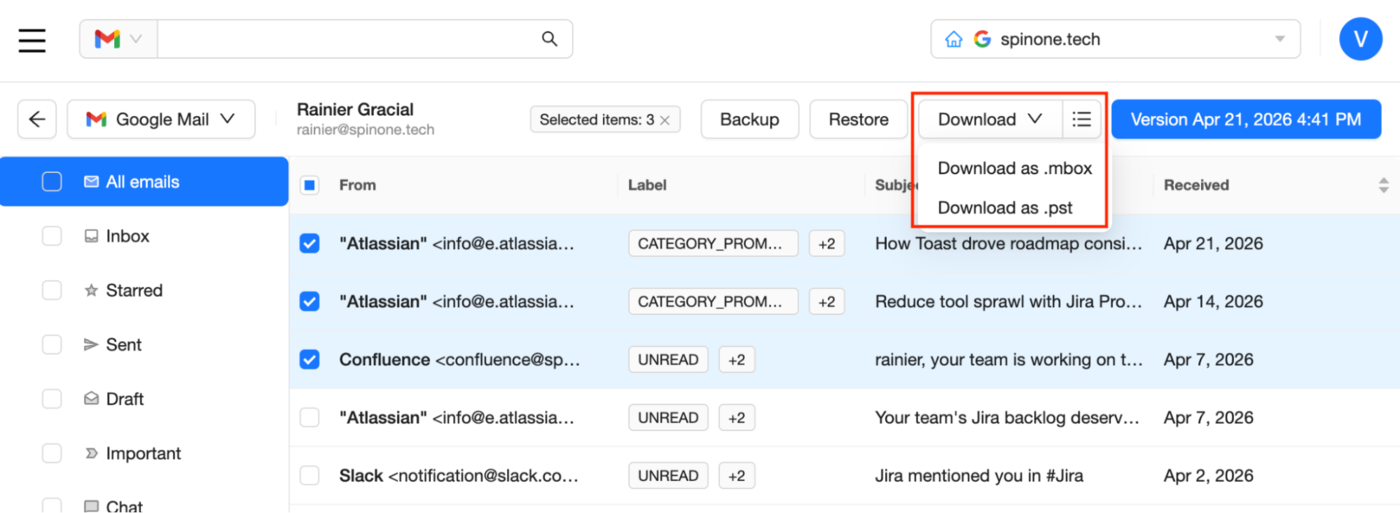
Task: Open the user avatar V
Action: [1360, 39]
